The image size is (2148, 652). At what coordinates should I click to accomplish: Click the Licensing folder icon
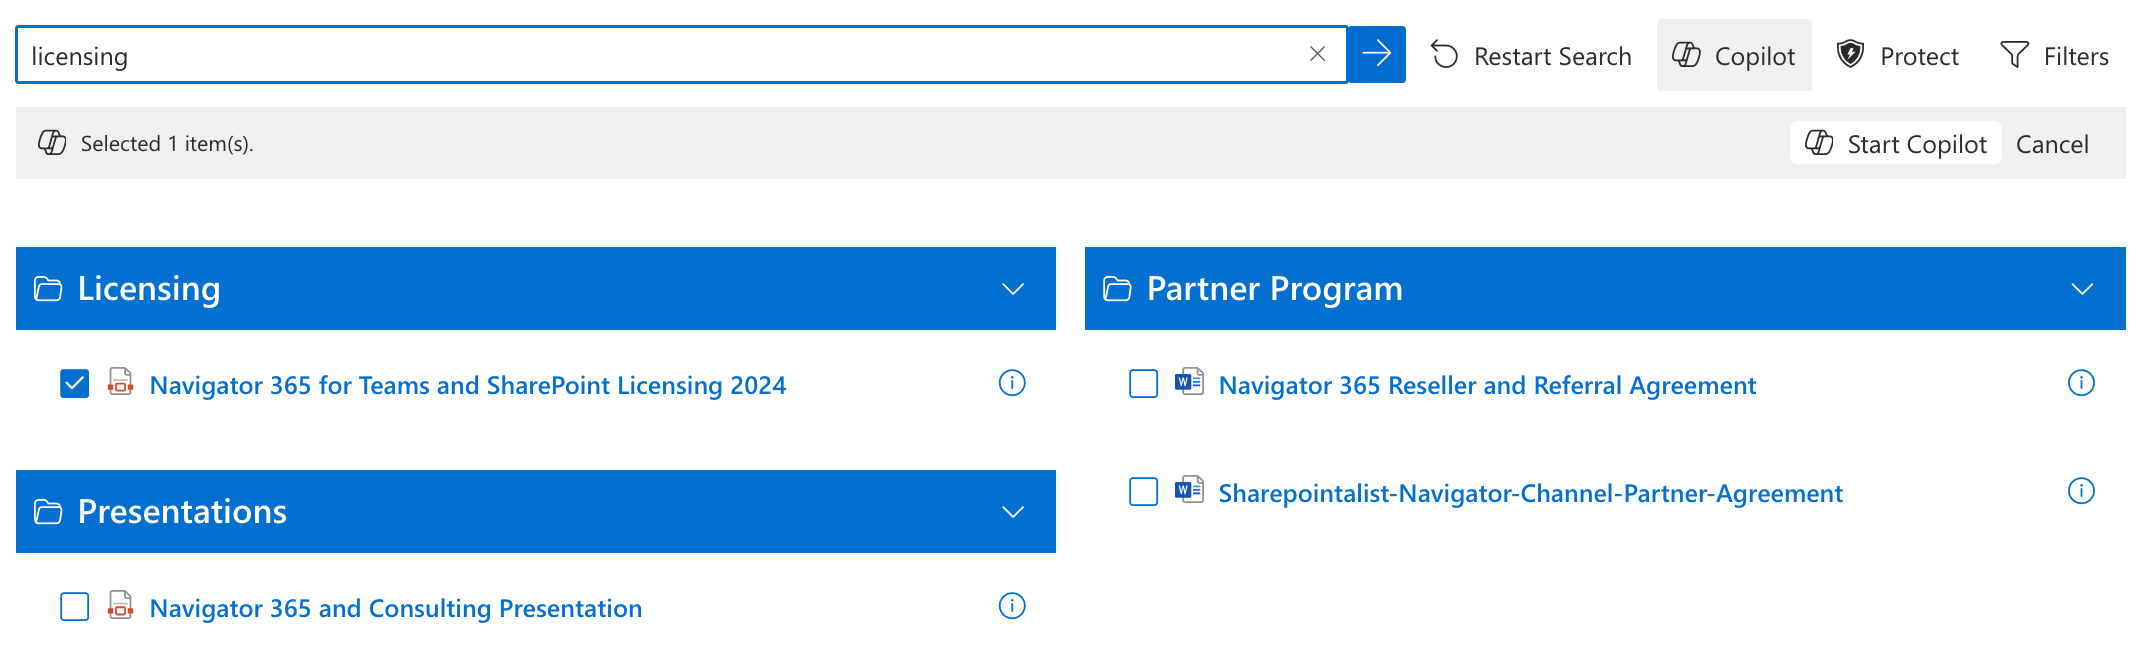tap(48, 289)
